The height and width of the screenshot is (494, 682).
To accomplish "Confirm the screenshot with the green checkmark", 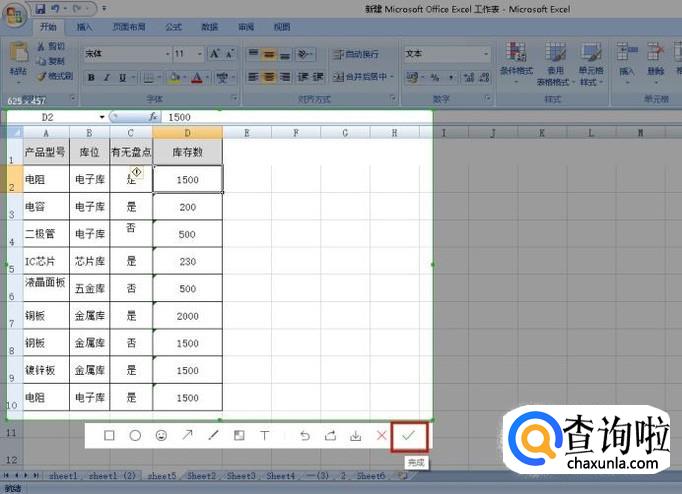I will 409,436.
